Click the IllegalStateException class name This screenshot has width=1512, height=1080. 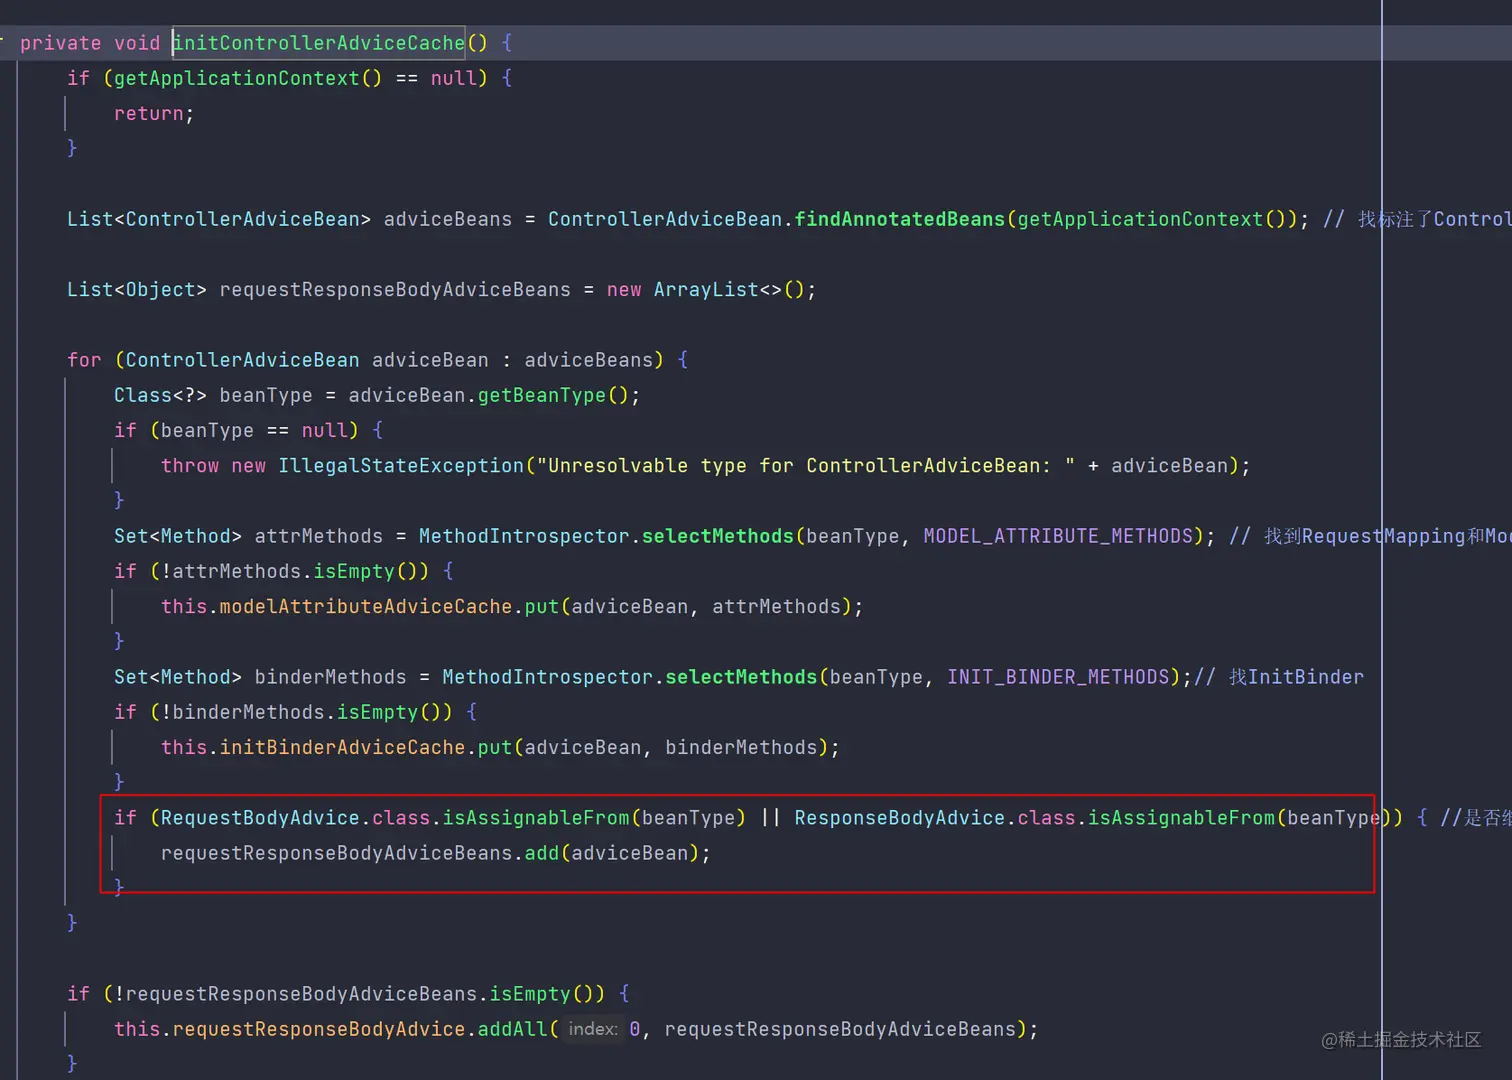pos(401,466)
